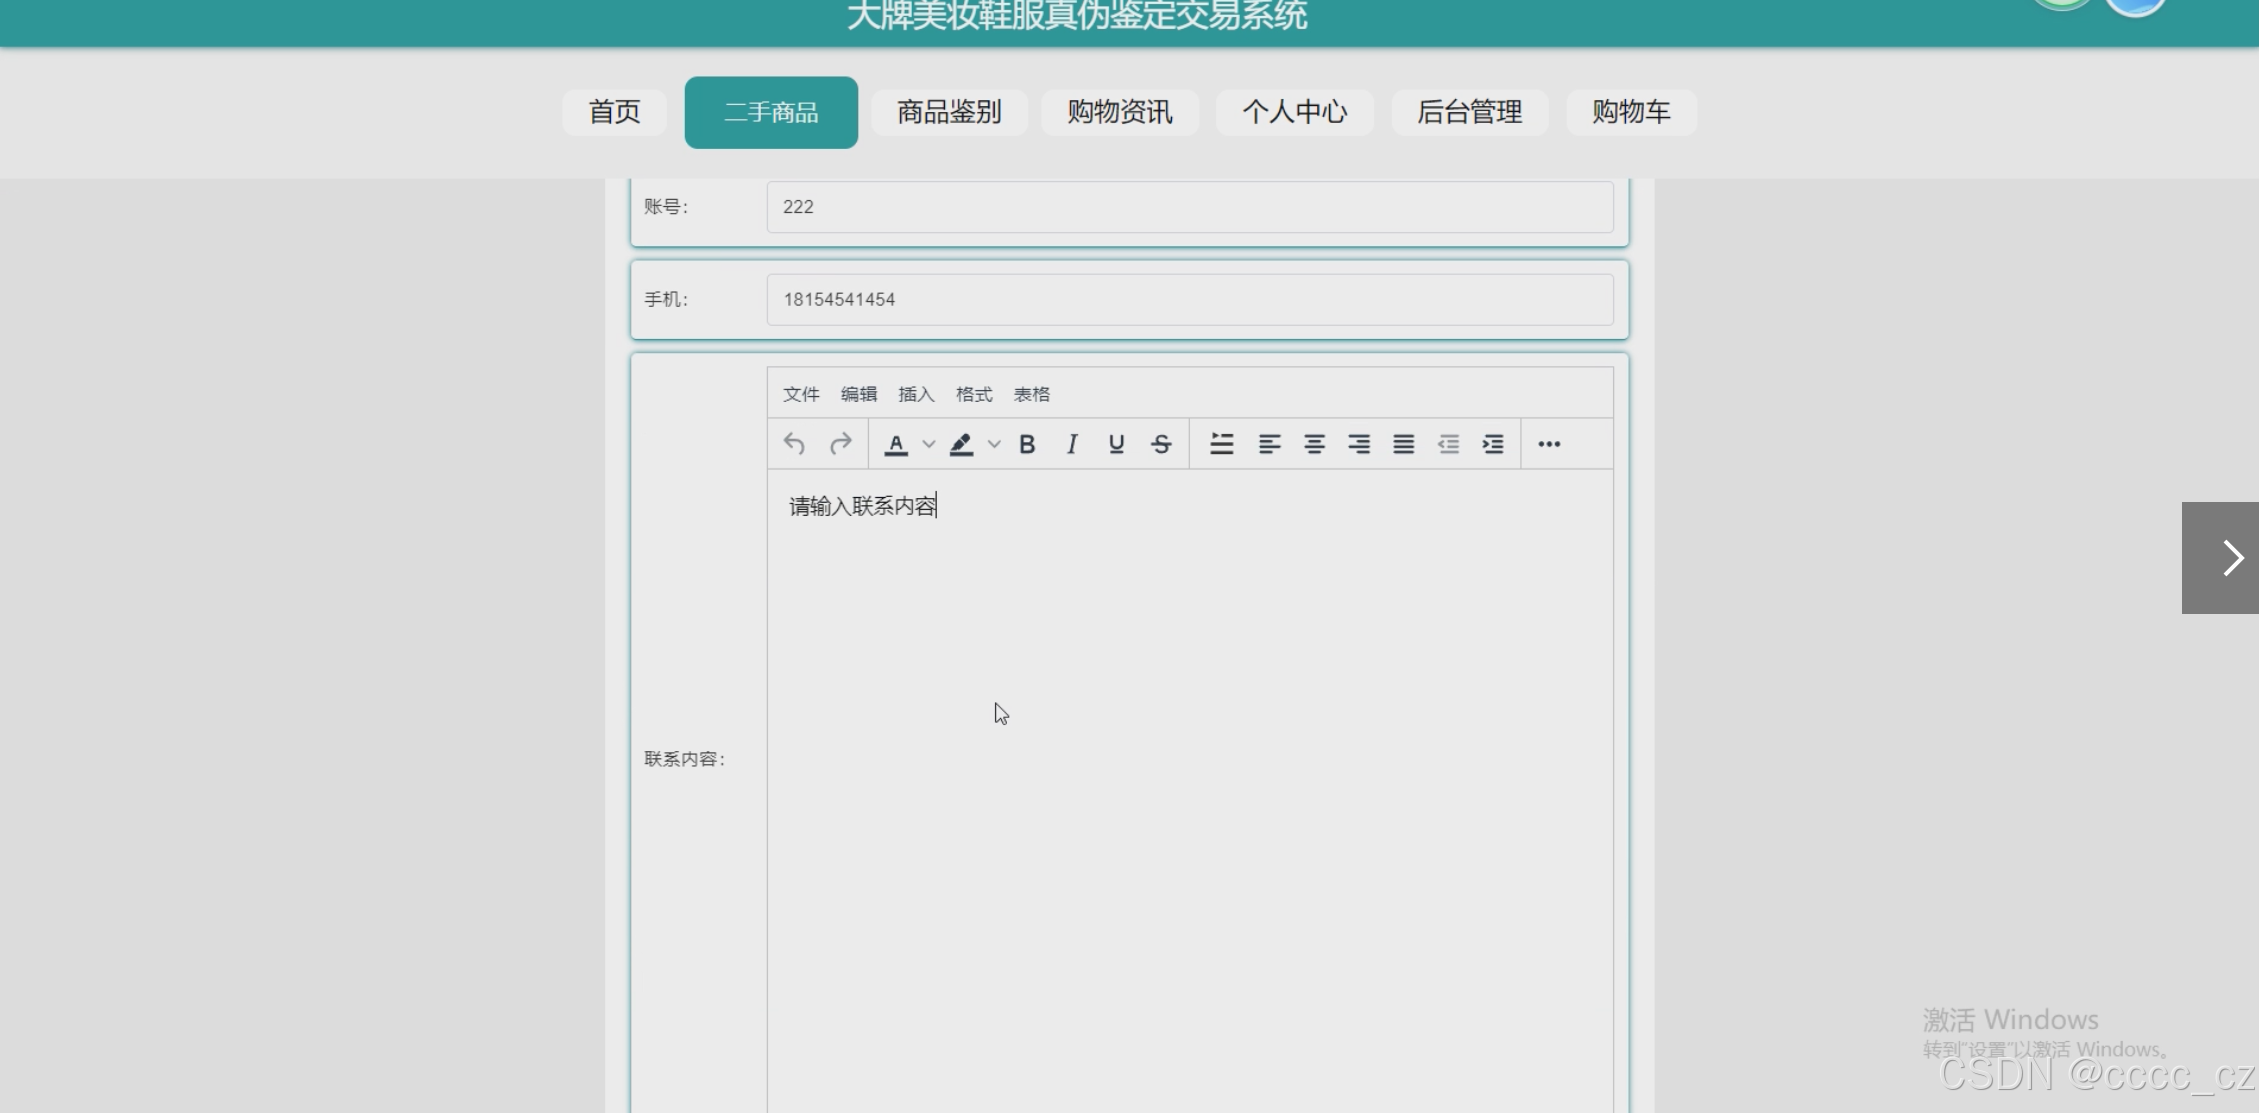Expand the text color dropdown arrow

click(x=929, y=444)
